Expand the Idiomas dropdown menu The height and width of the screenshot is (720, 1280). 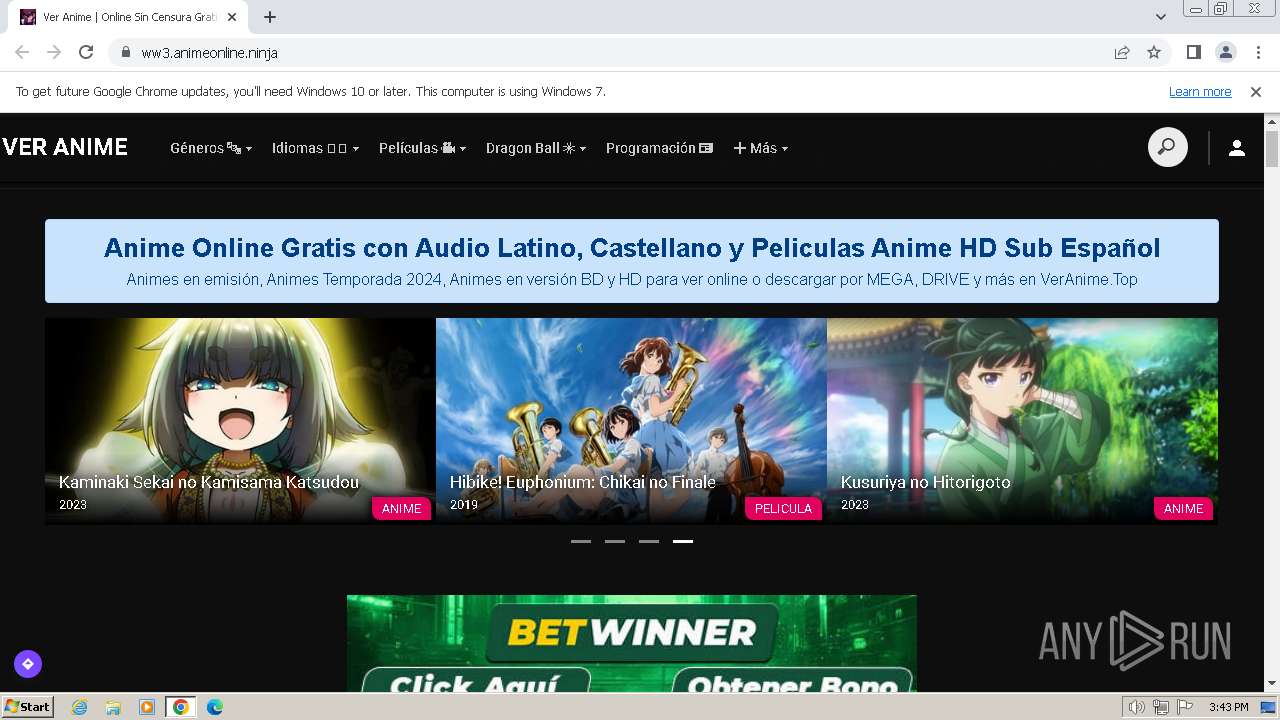(315, 148)
